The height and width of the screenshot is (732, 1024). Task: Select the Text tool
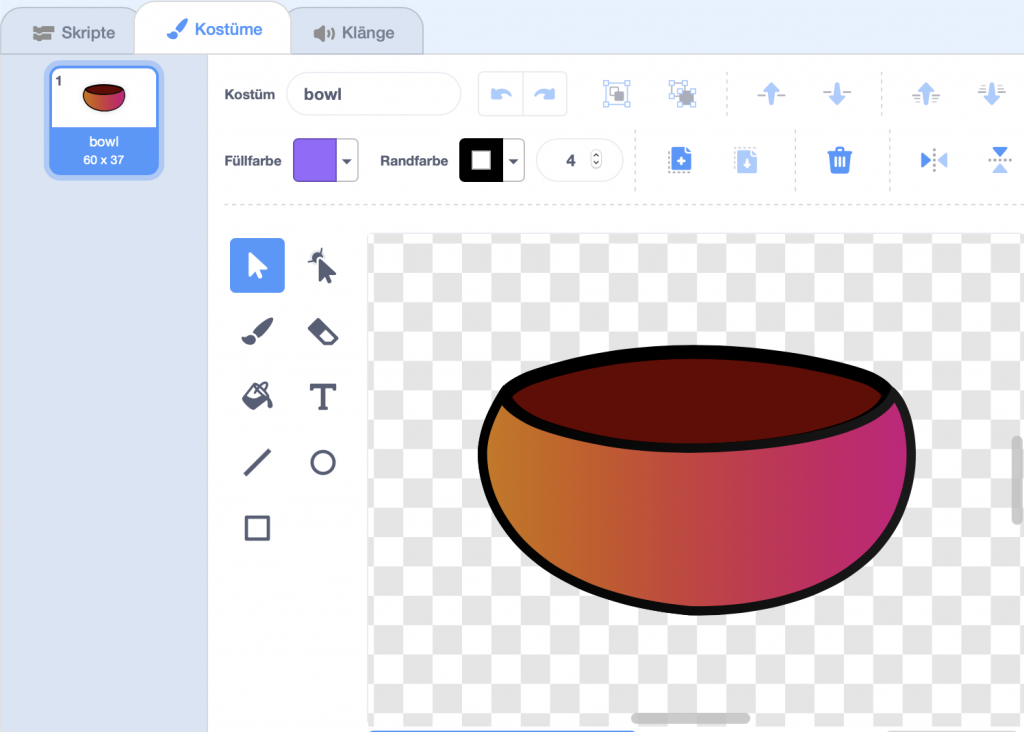[x=323, y=396]
